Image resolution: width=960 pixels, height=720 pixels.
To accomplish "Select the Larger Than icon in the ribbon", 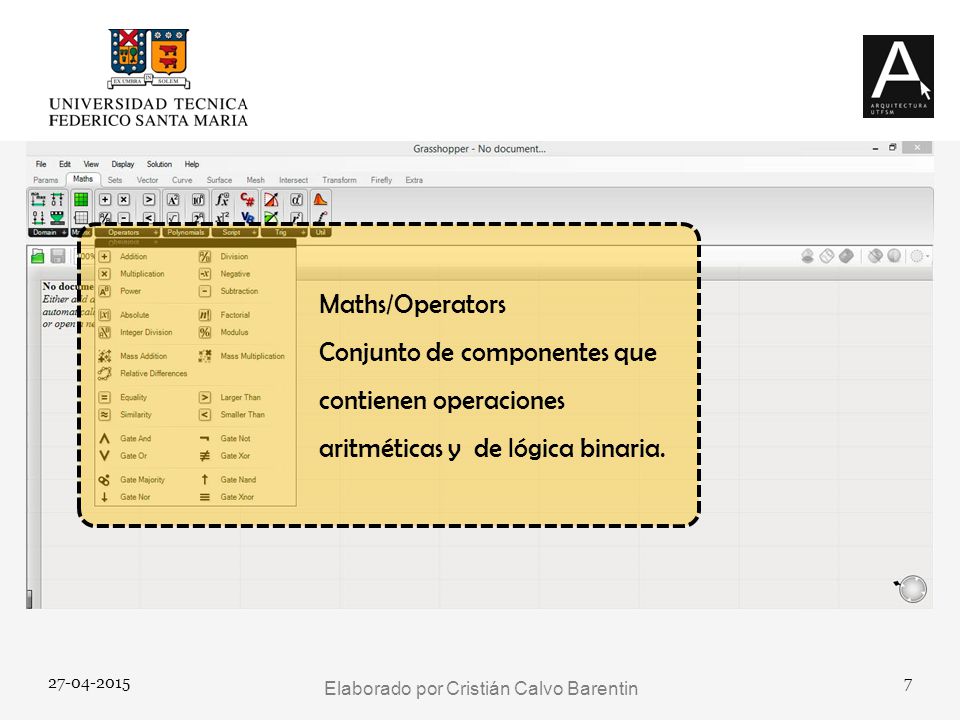I will 149,200.
